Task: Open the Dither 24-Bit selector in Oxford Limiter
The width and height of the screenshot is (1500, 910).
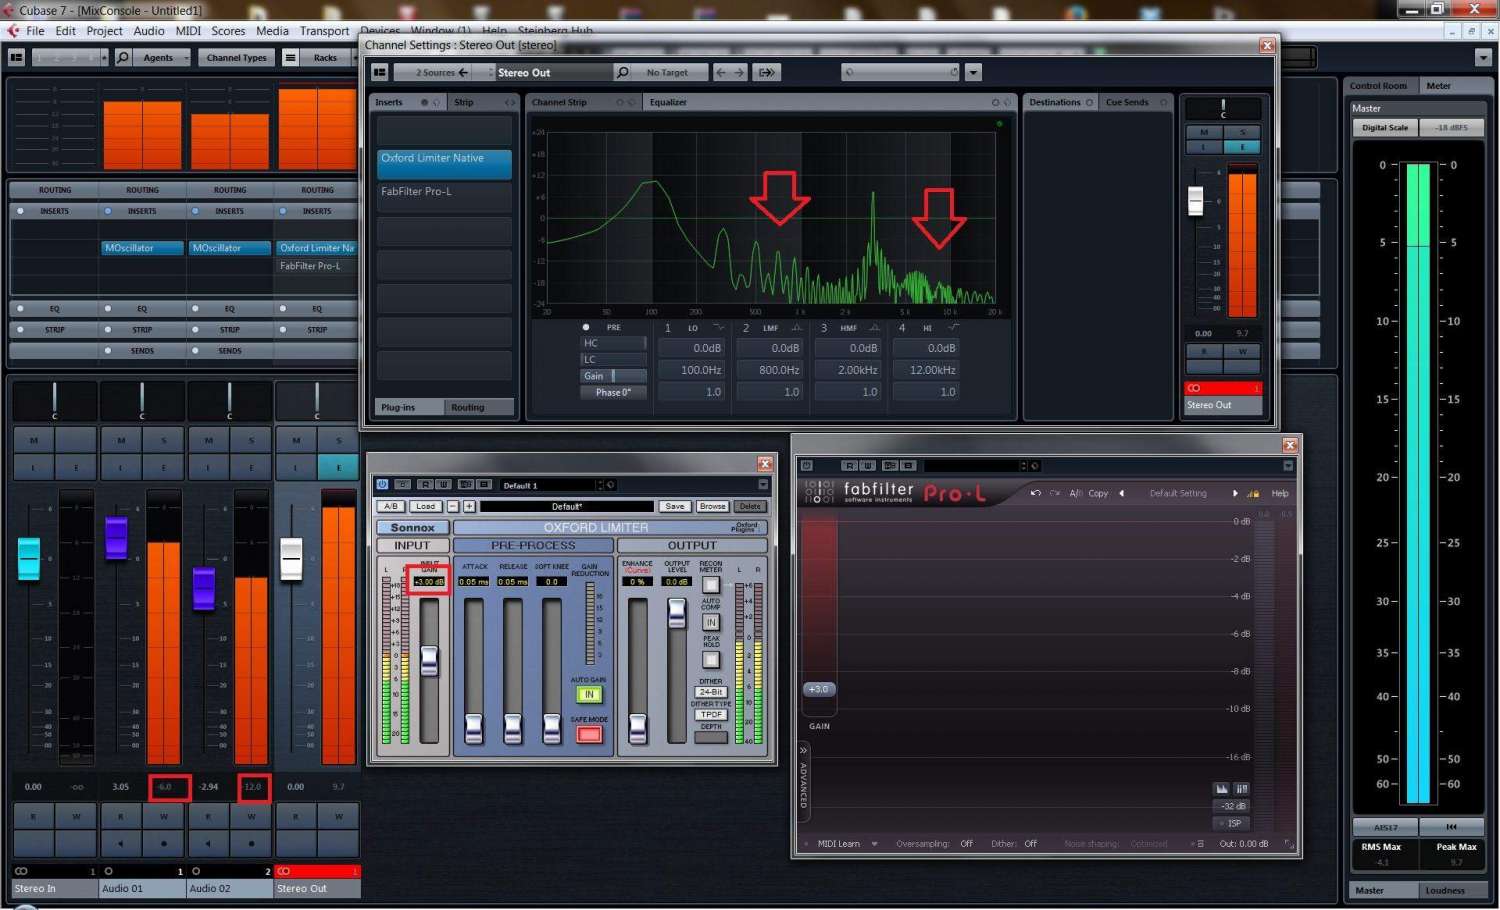Action: [711, 692]
